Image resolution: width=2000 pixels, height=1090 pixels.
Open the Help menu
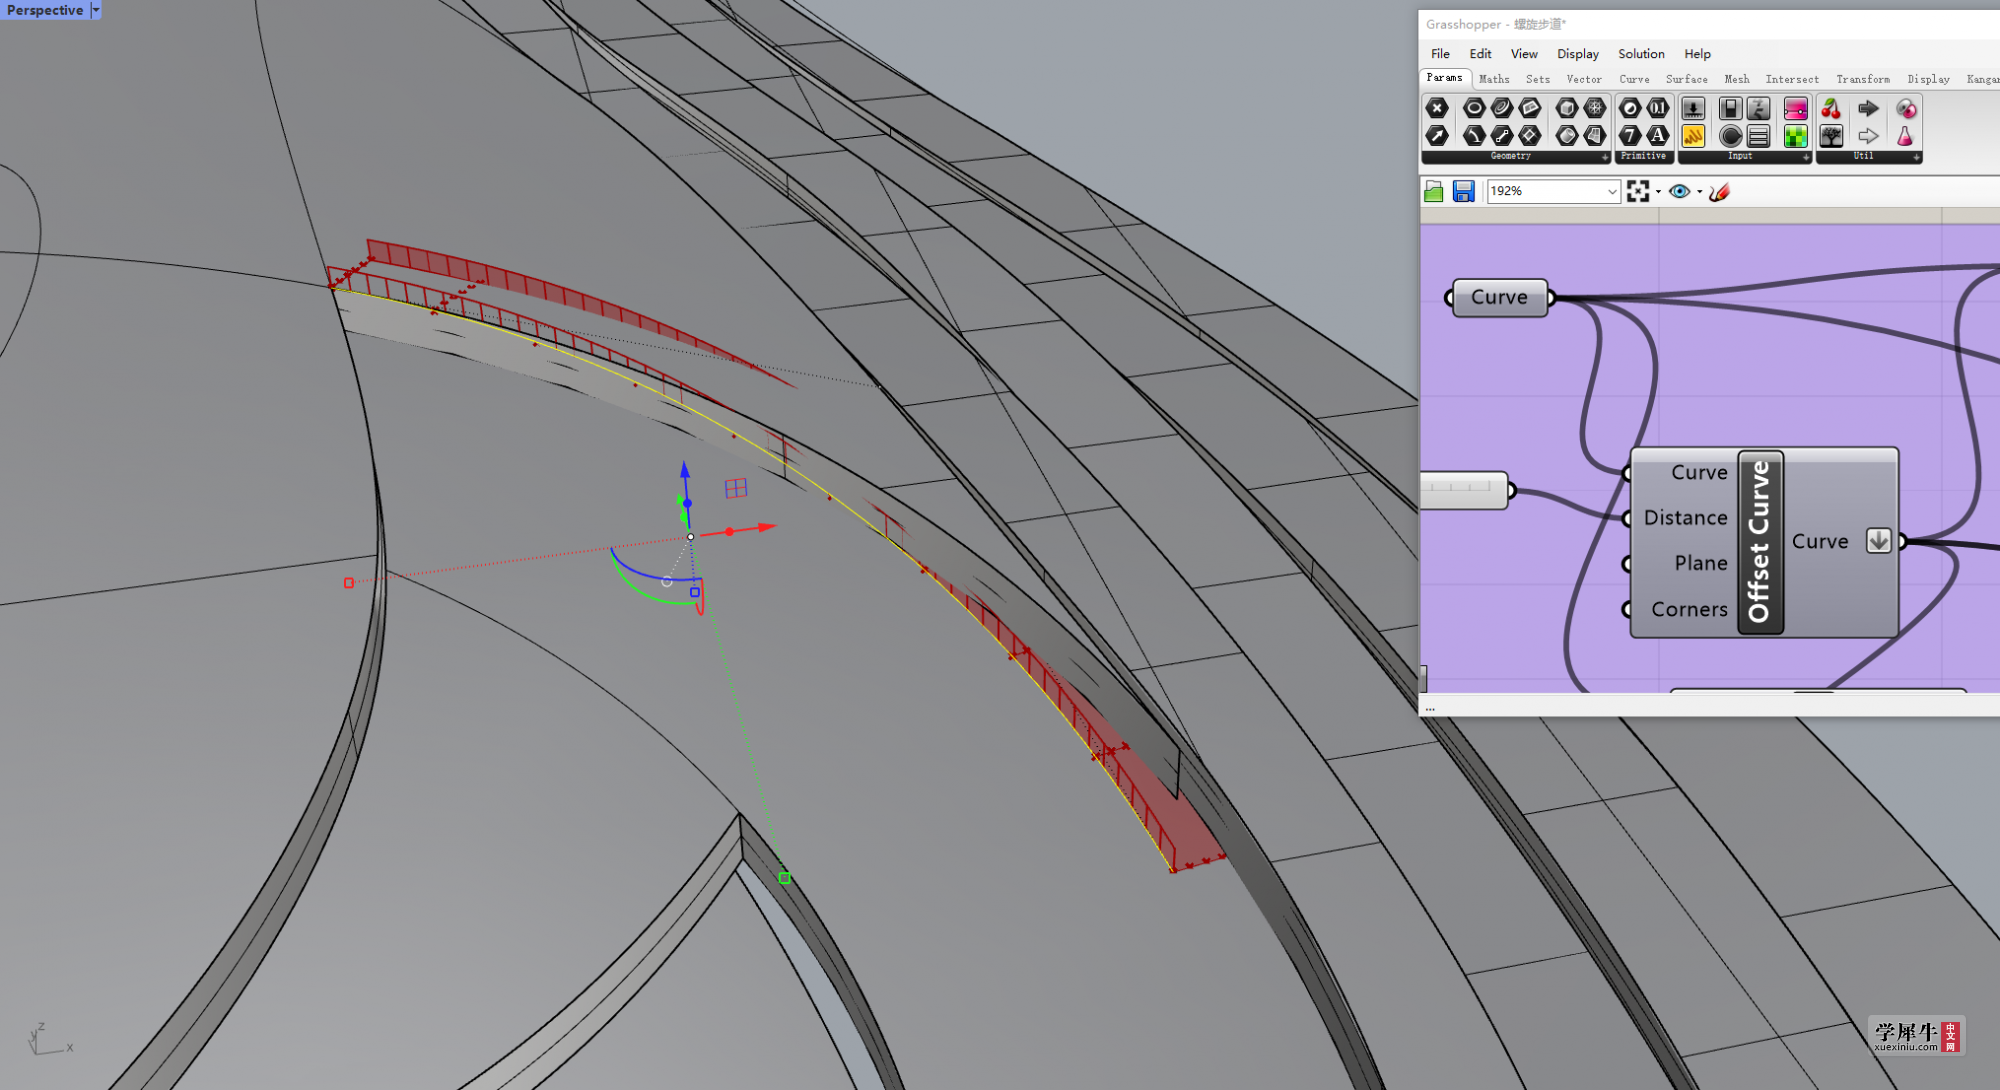point(1697,54)
